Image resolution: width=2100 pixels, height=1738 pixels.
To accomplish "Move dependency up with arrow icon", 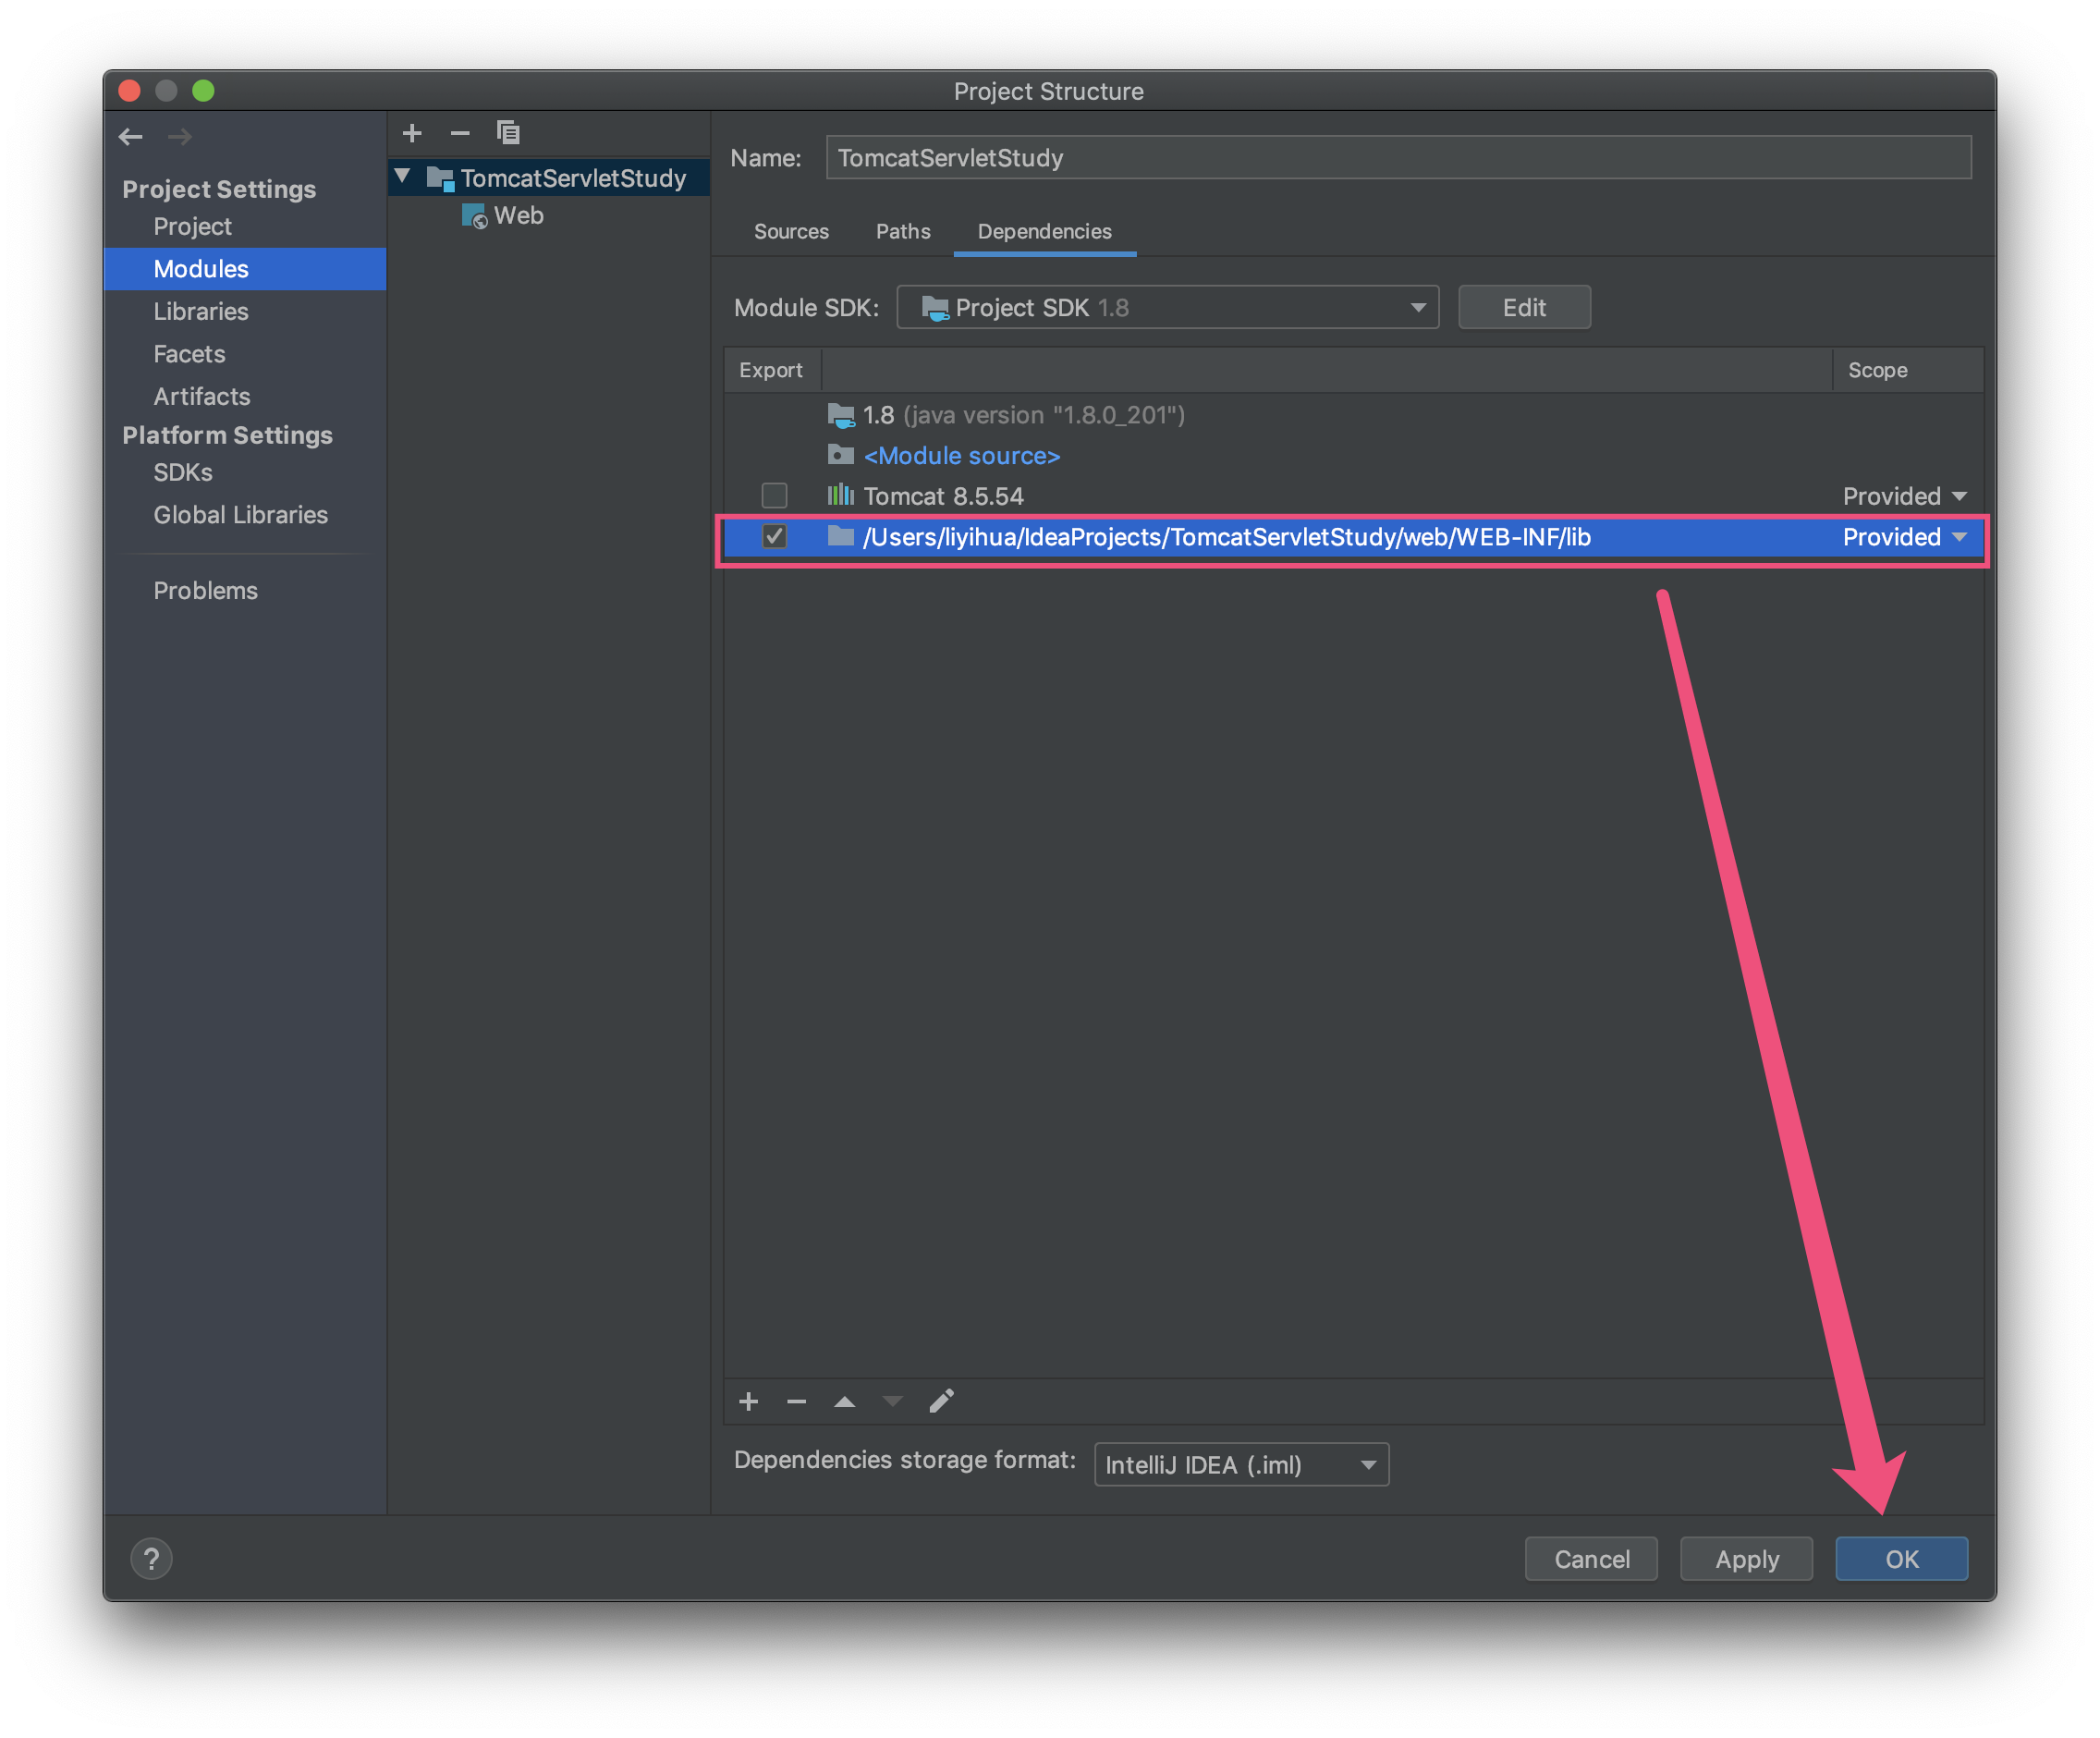I will 844,1401.
